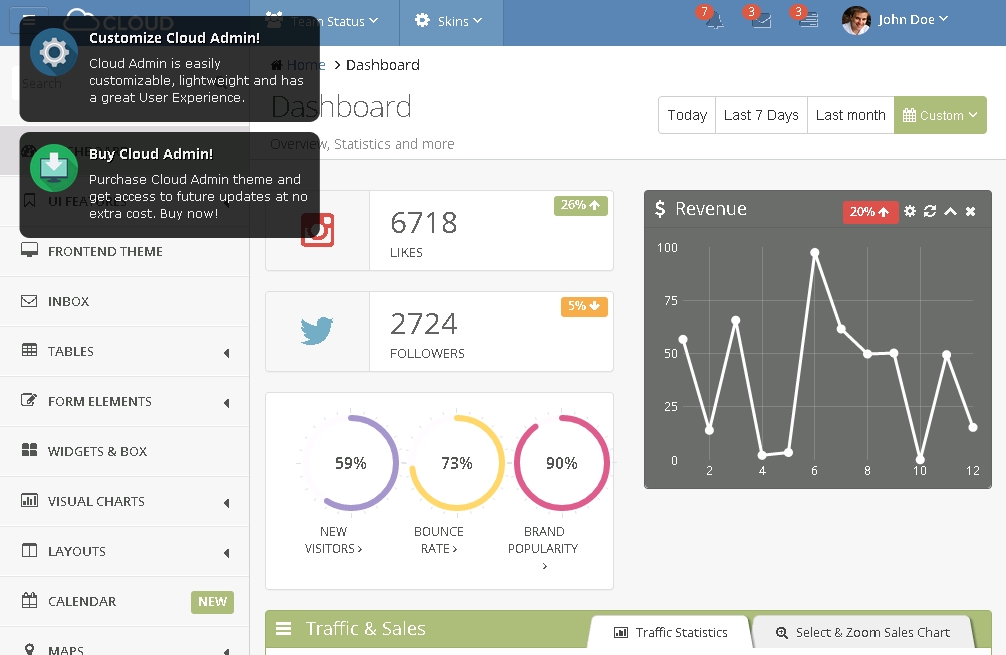Open the Skins dropdown
Viewport: 1006px width, 655px height.
[448, 21]
